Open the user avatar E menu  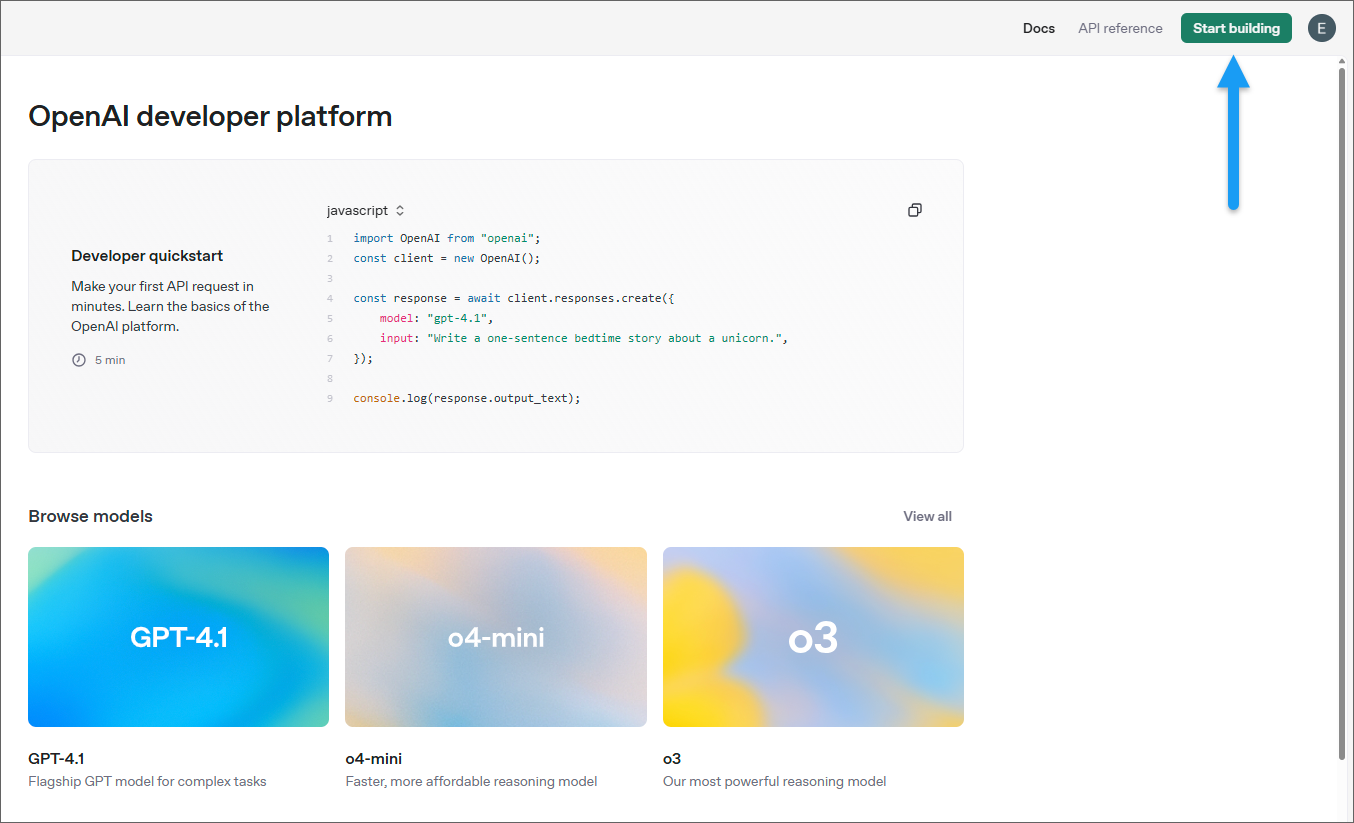click(x=1321, y=28)
